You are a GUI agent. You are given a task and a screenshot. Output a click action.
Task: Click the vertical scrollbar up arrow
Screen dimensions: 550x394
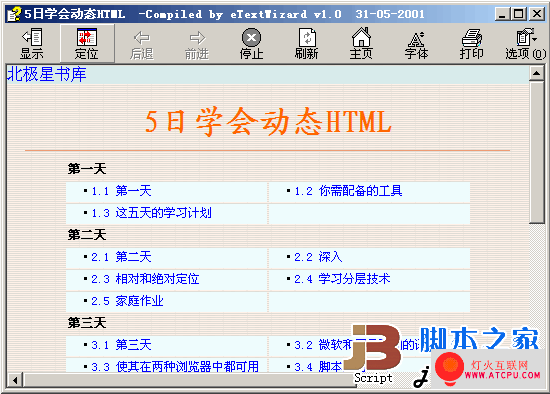(537, 73)
